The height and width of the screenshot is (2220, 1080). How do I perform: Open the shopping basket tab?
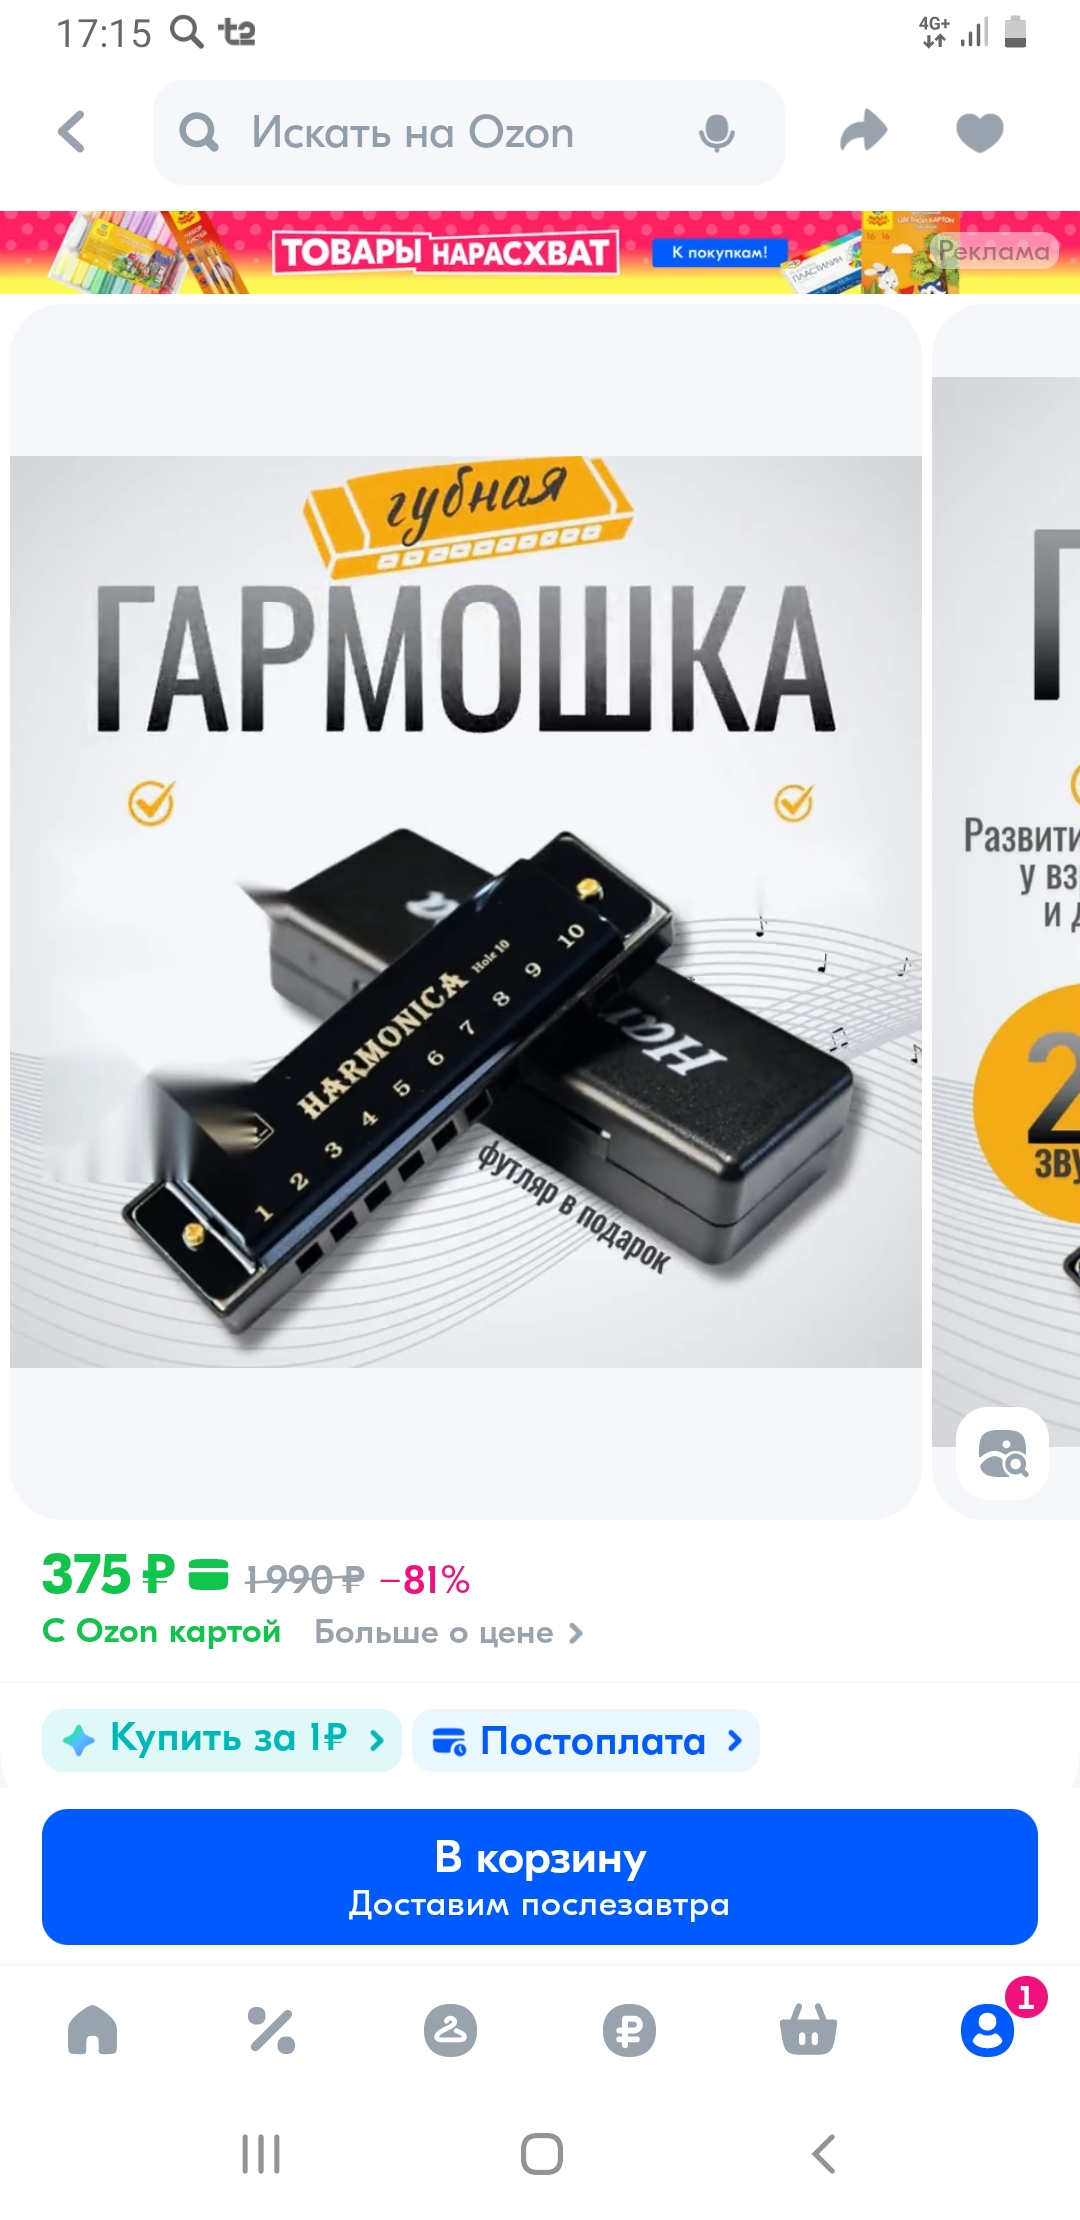808,2030
